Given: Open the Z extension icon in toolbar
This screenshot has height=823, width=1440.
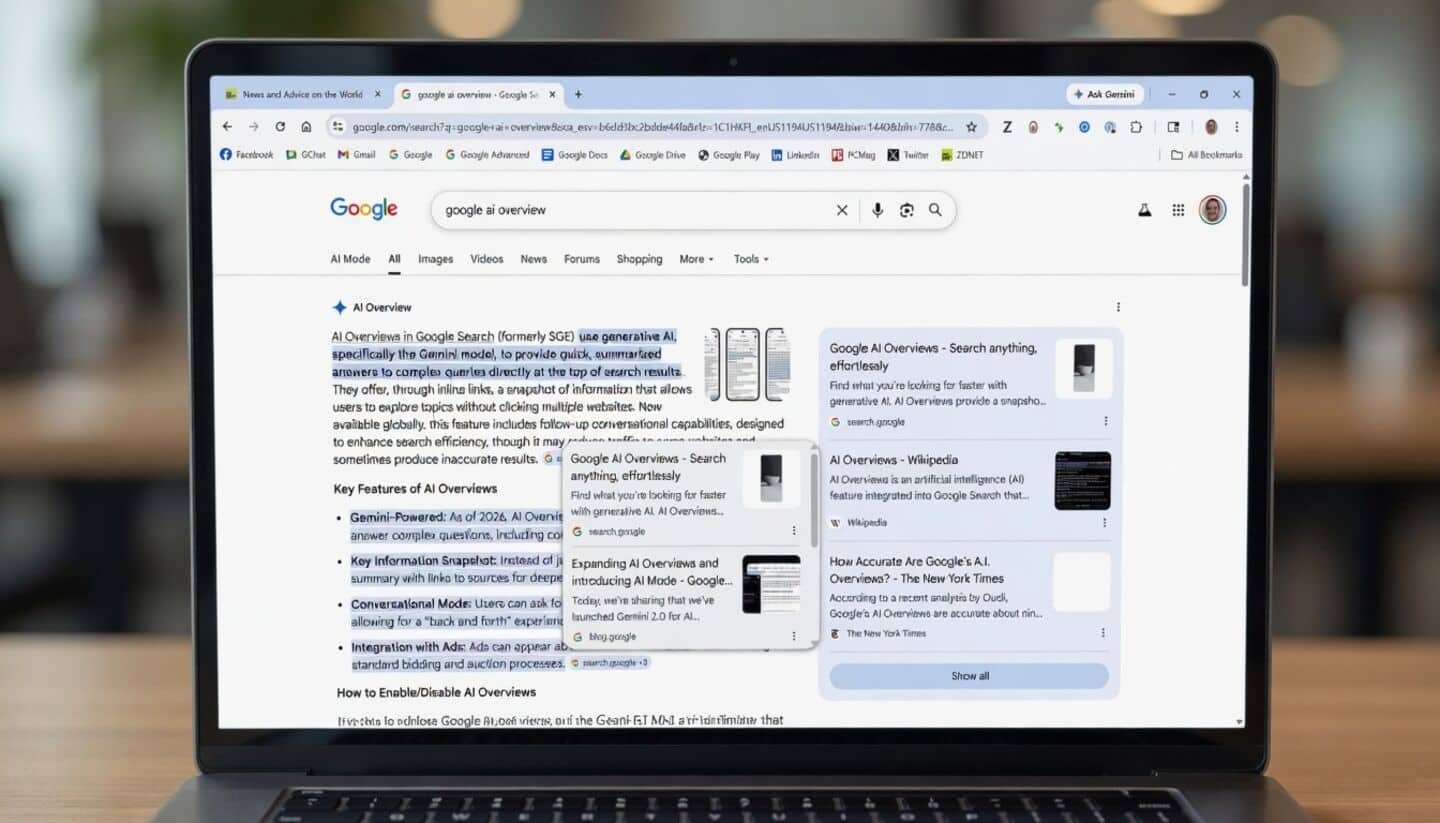Looking at the screenshot, I should pyautogui.click(x=1007, y=127).
